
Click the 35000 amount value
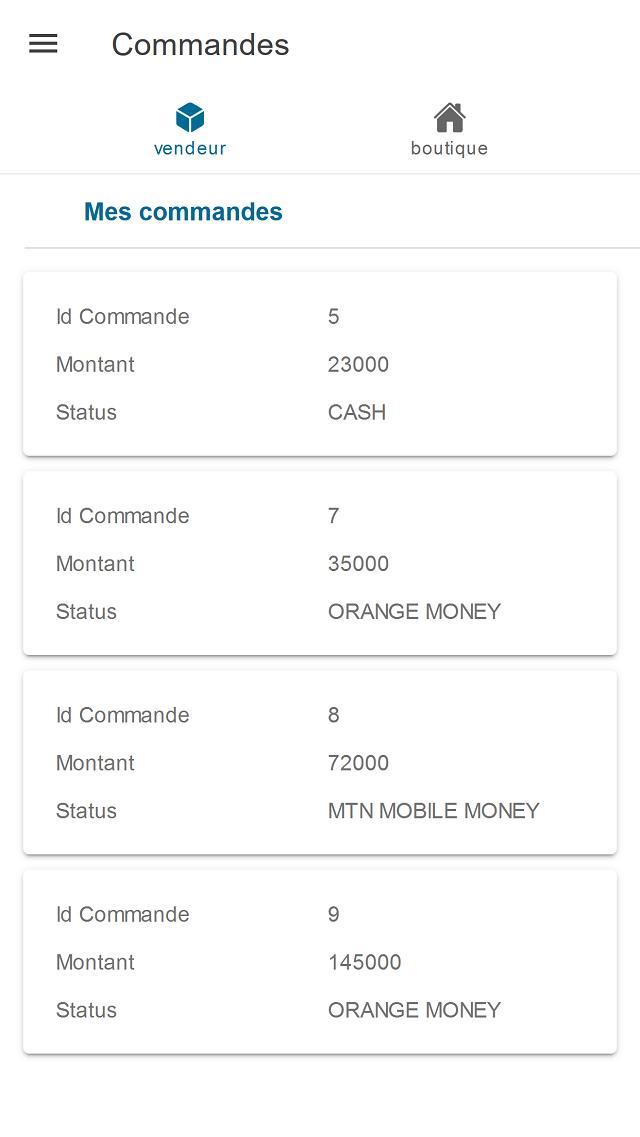tap(358, 564)
